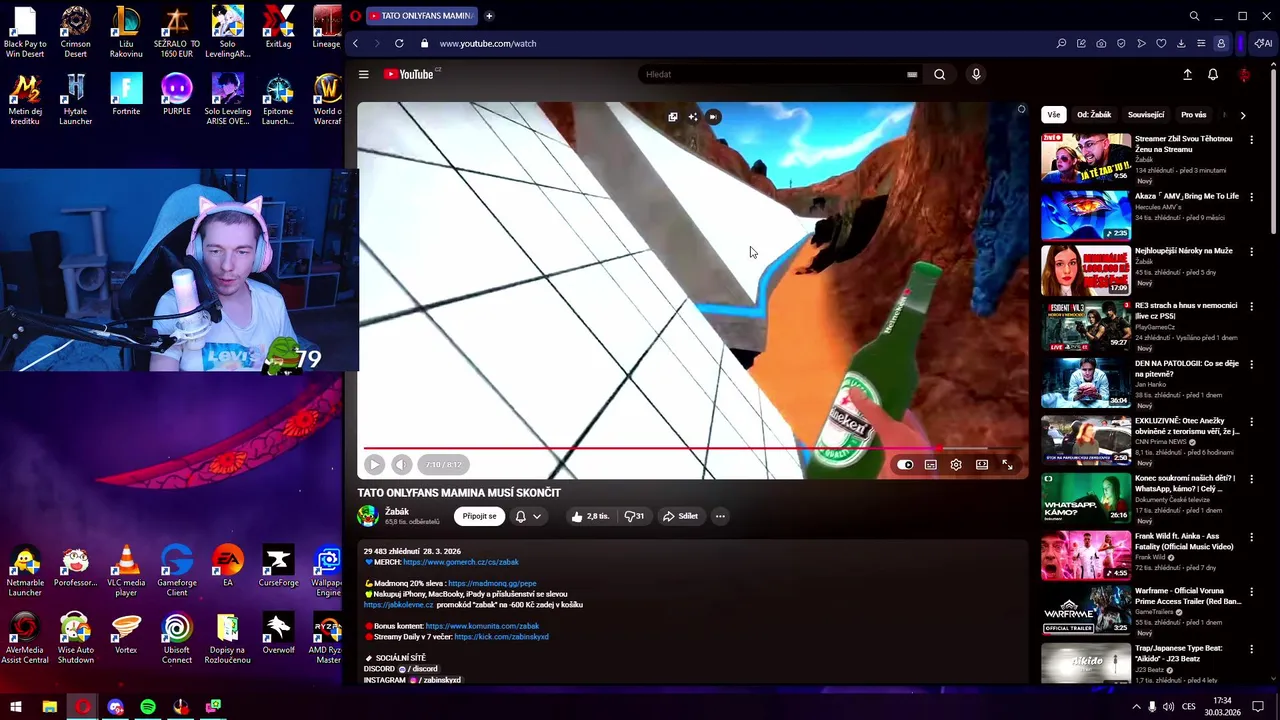This screenshot has width=1280, height=720.
Task: Toggle mute with the player volume button
Action: coord(401,464)
